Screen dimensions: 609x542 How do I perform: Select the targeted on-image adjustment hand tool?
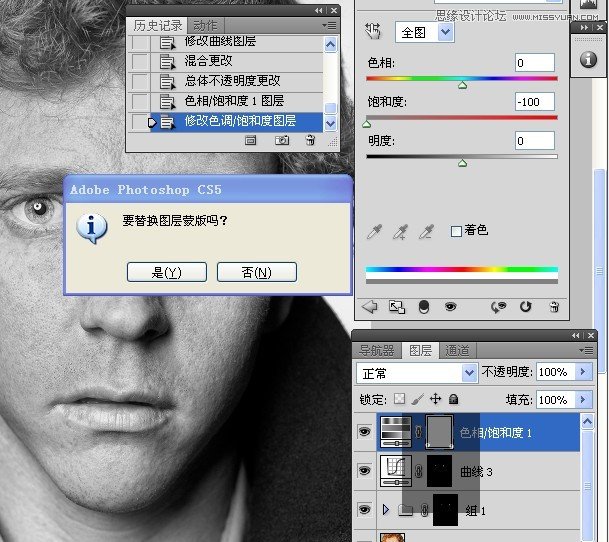[x=372, y=32]
